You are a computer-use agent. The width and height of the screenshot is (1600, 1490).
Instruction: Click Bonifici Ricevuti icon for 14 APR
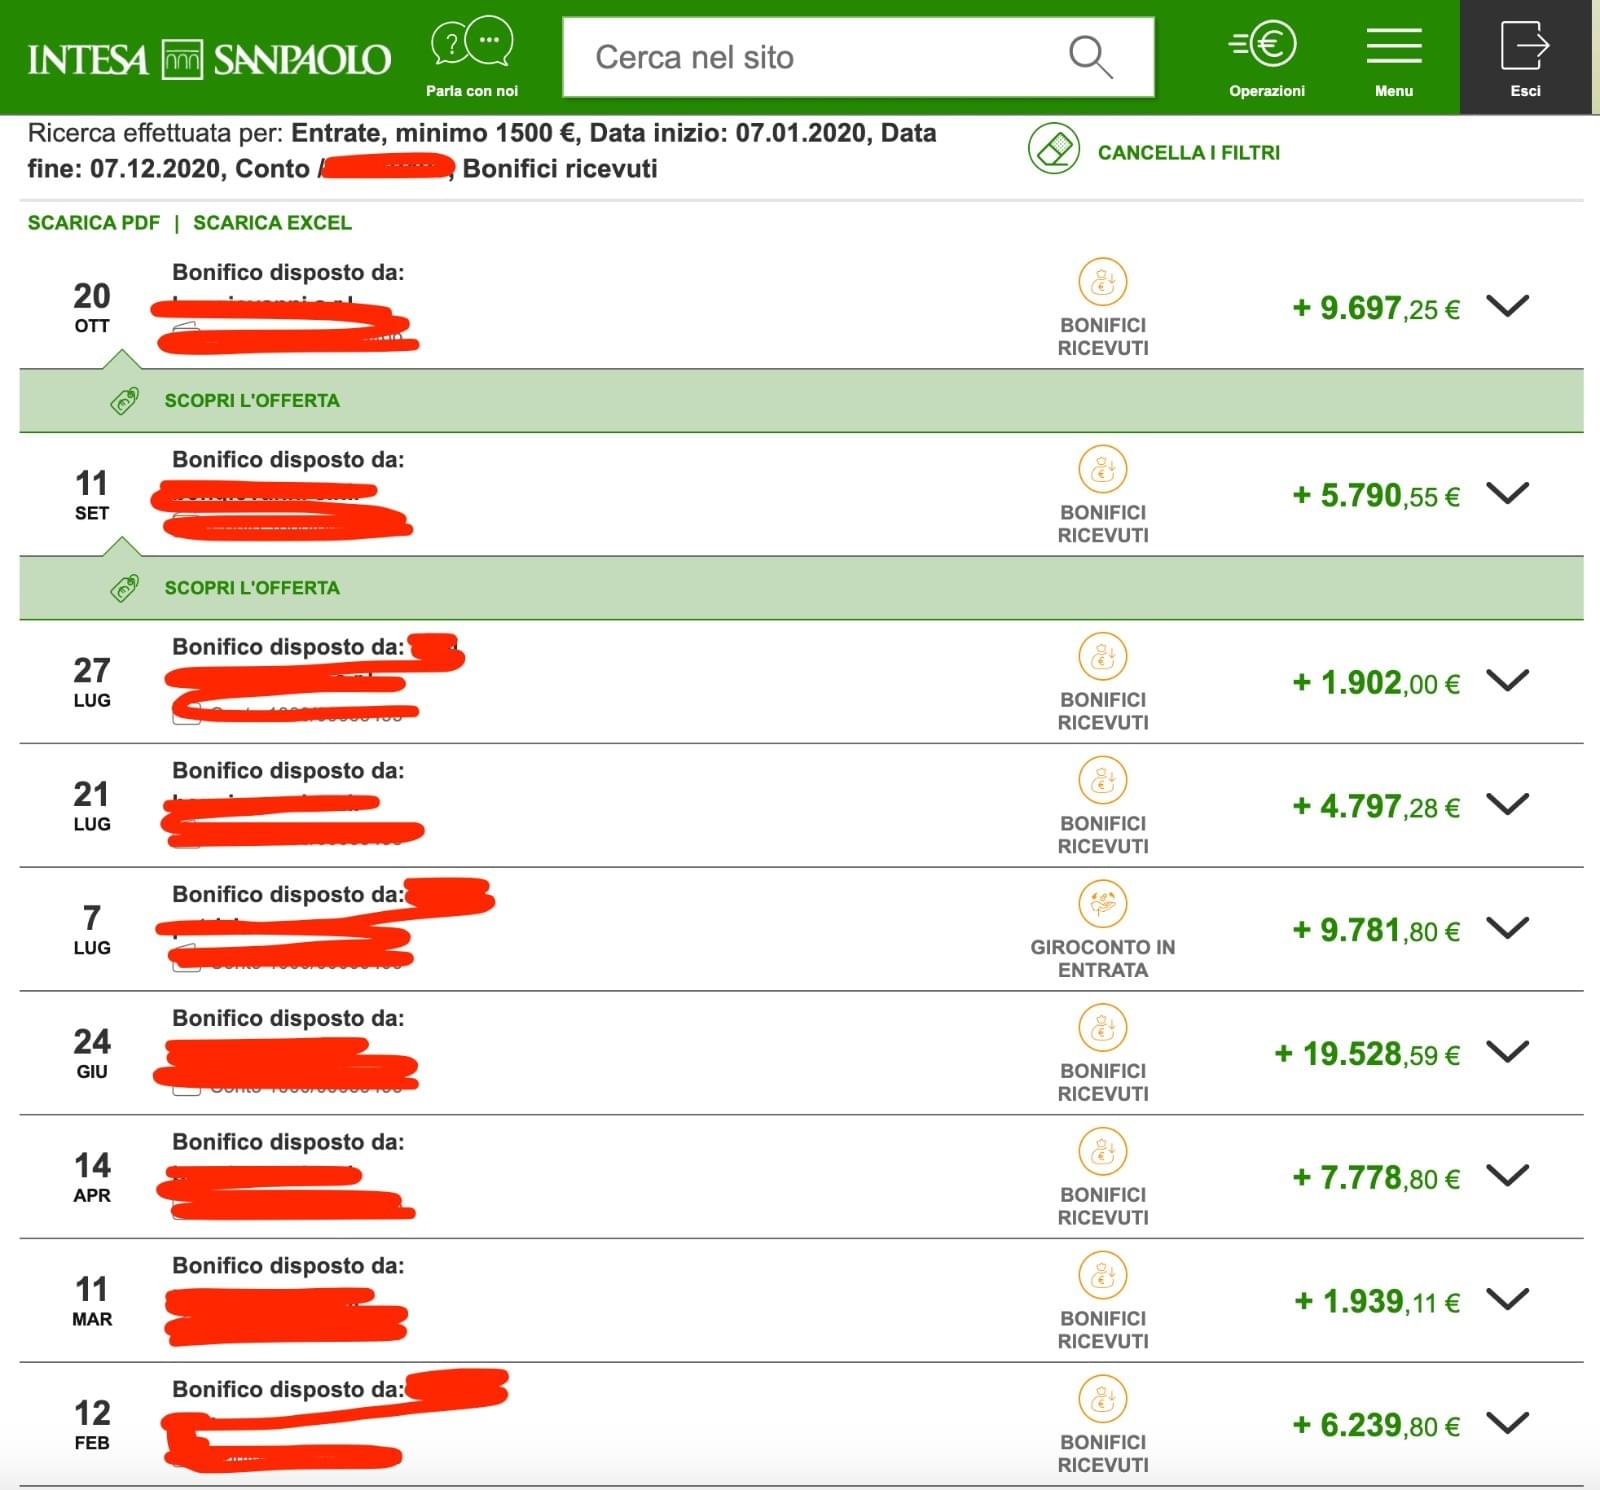pos(1103,1152)
